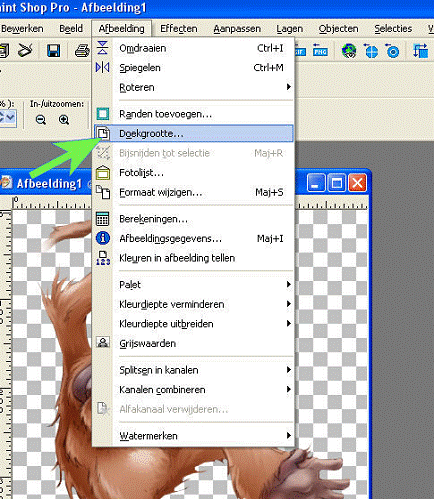Open the Lagen menu

pyautogui.click(x=290, y=29)
